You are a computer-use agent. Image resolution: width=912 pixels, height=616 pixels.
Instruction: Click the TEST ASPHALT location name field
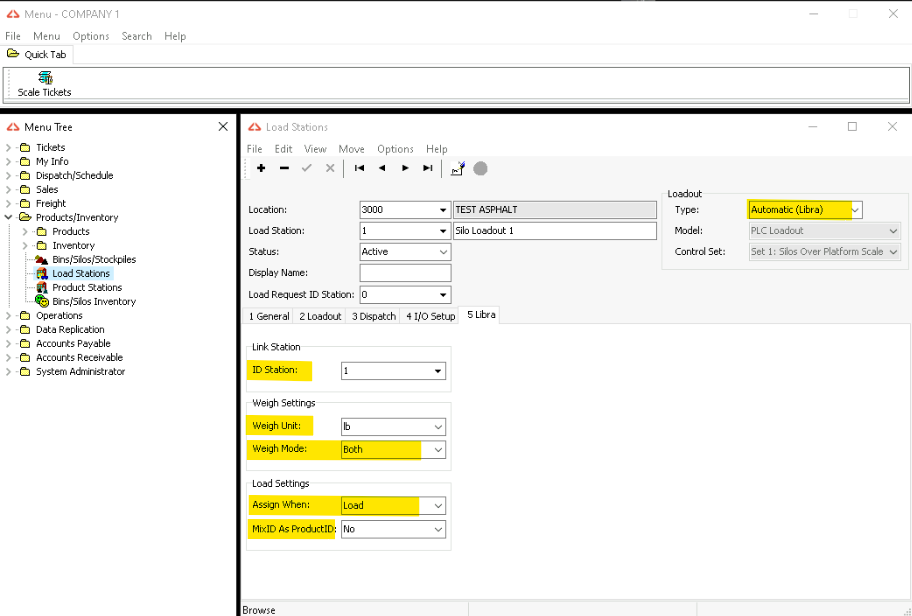555,210
